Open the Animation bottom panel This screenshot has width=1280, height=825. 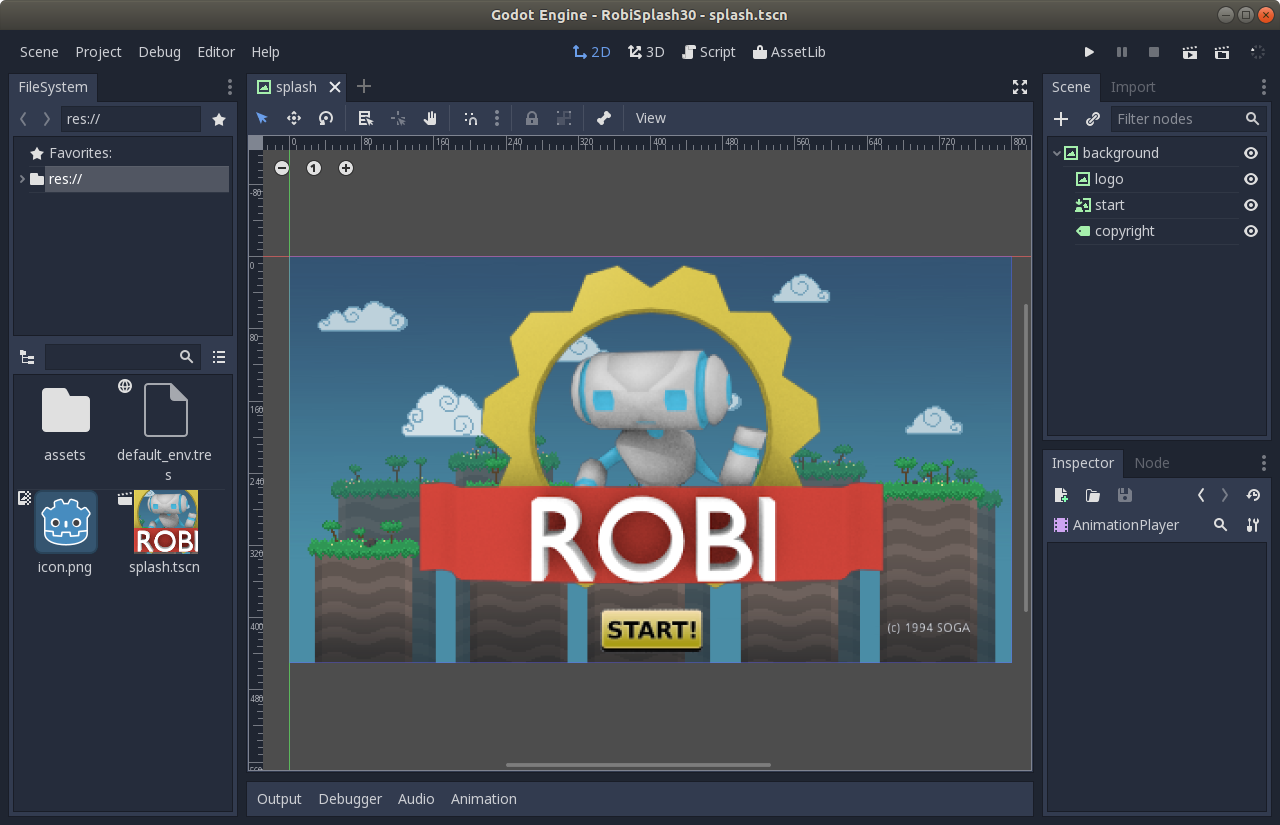pyautogui.click(x=484, y=799)
